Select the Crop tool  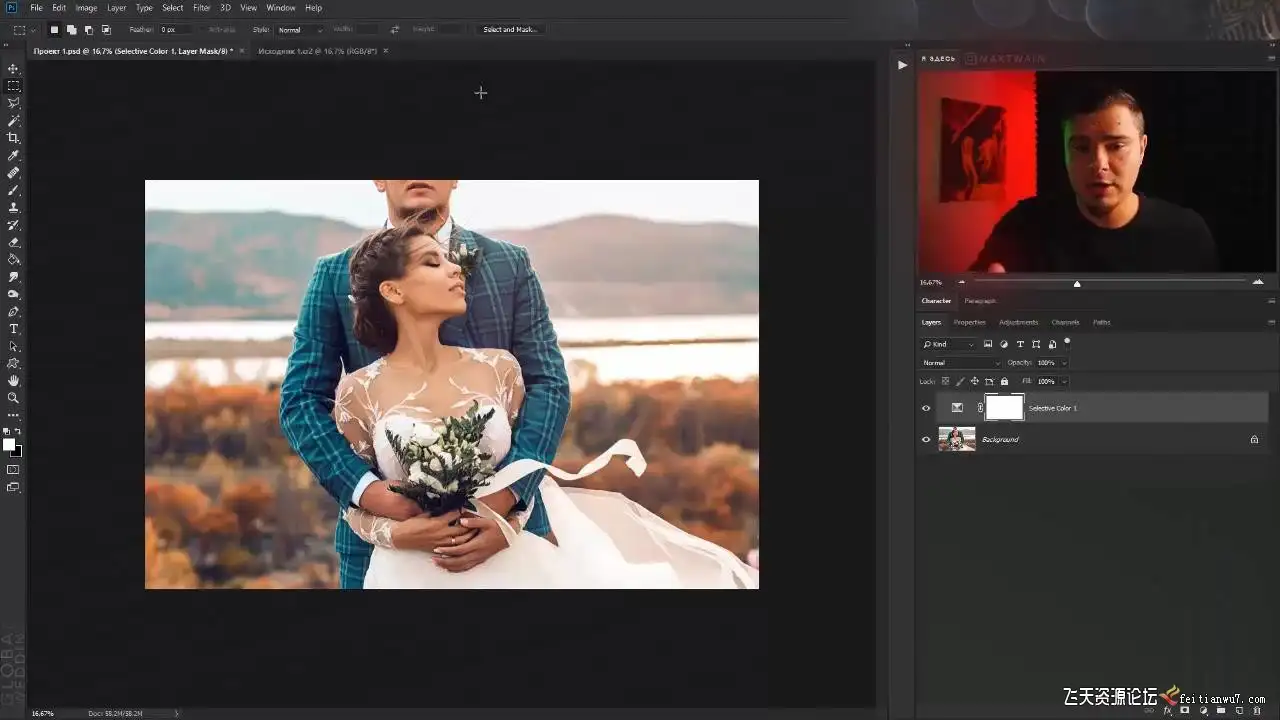tap(13, 138)
